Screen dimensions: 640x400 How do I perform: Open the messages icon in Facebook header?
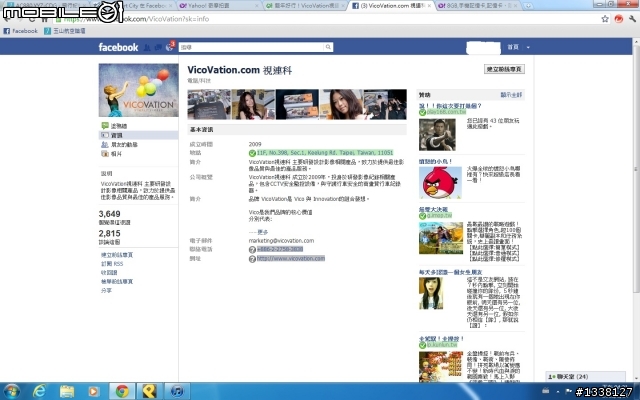[158, 48]
